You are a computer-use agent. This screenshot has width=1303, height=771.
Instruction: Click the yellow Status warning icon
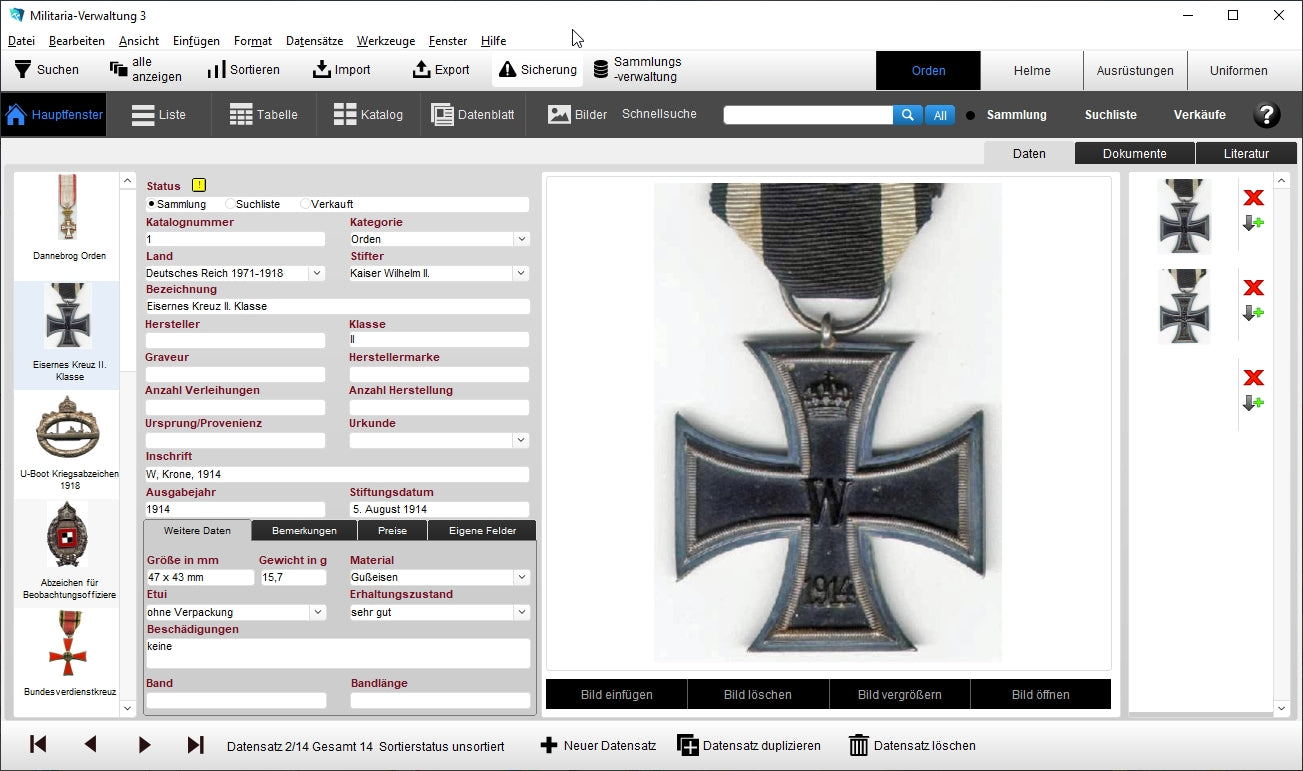pos(199,185)
